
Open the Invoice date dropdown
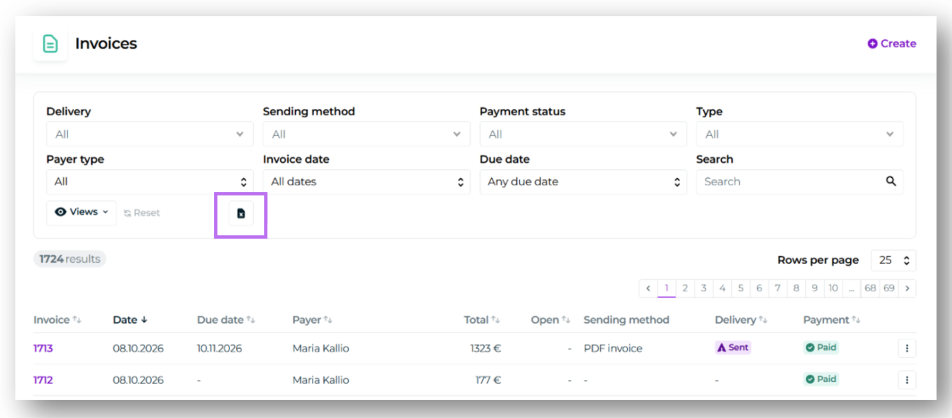(366, 182)
